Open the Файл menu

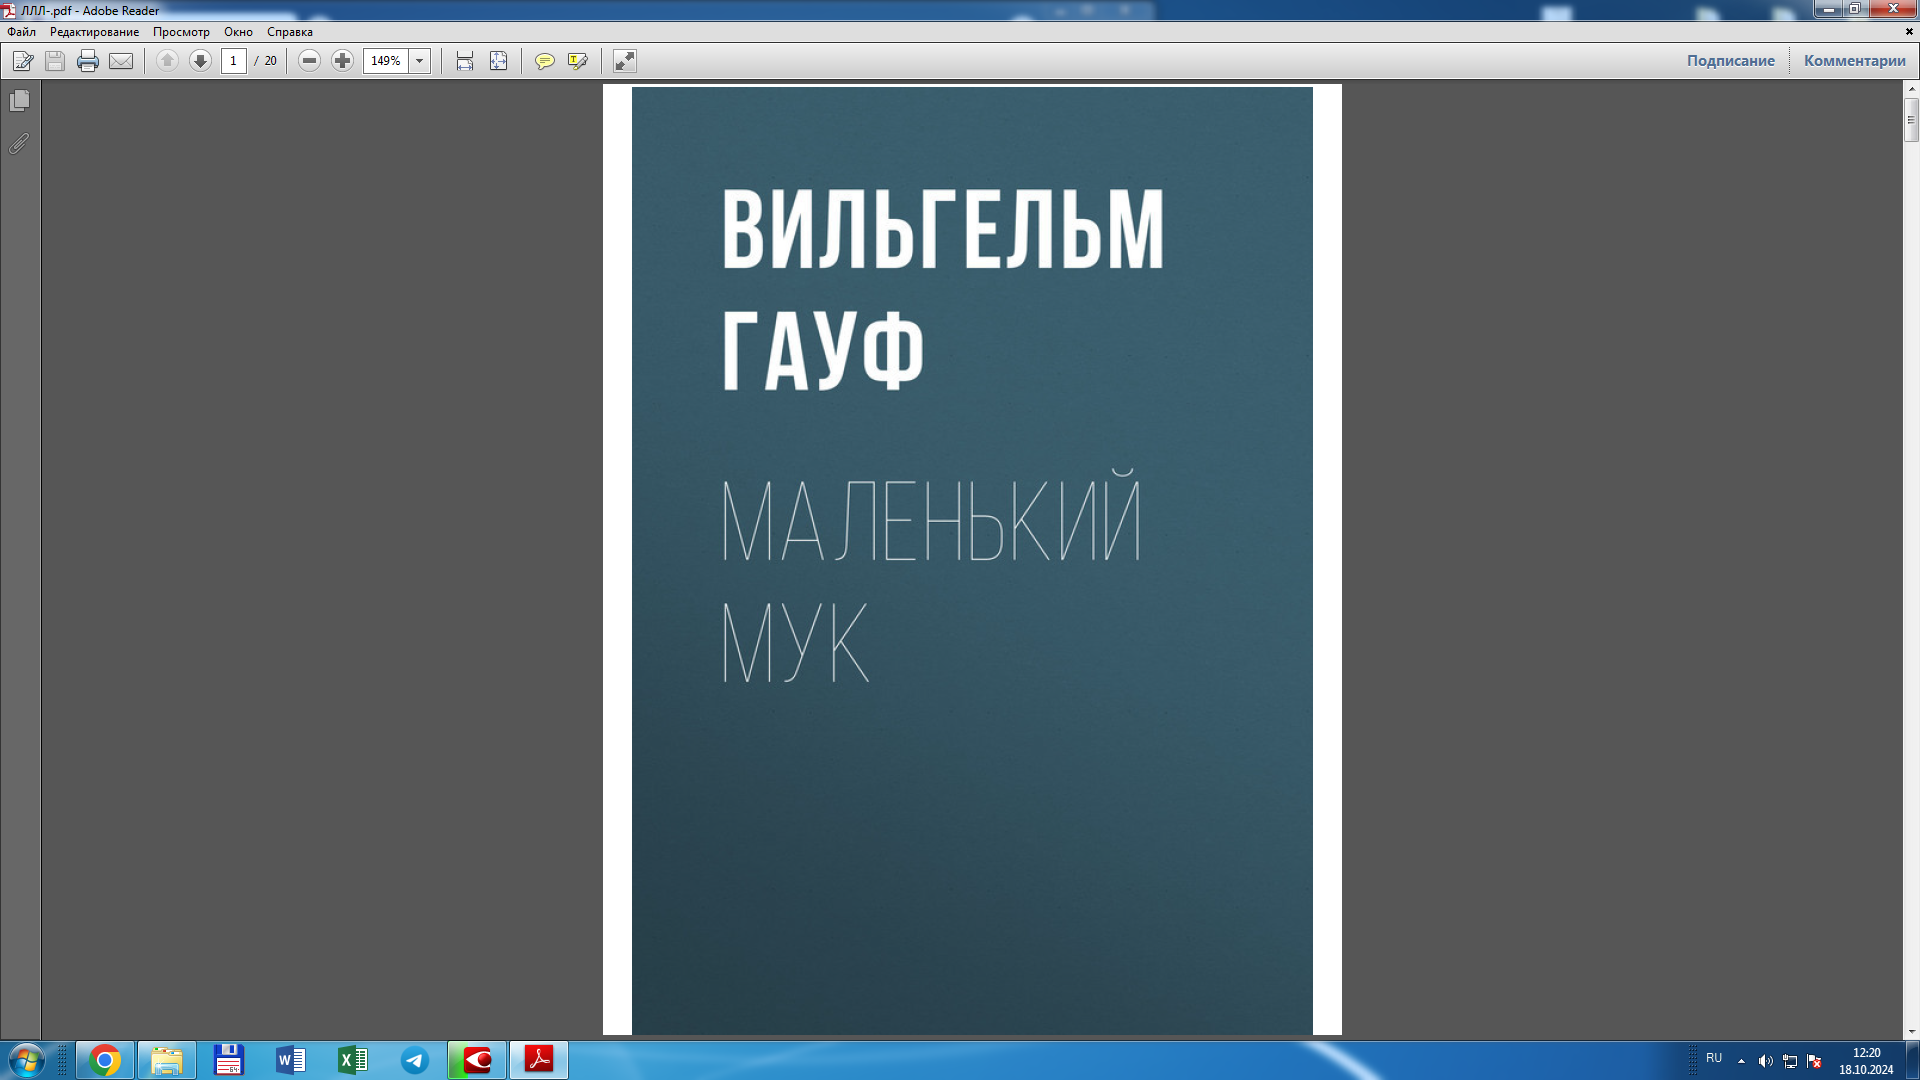22,31
